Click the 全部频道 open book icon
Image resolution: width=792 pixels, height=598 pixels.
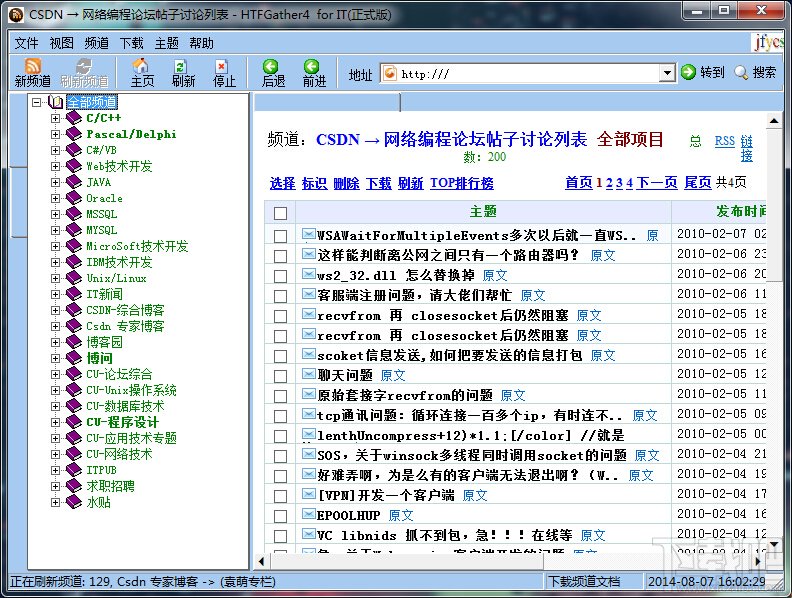(x=56, y=103)
